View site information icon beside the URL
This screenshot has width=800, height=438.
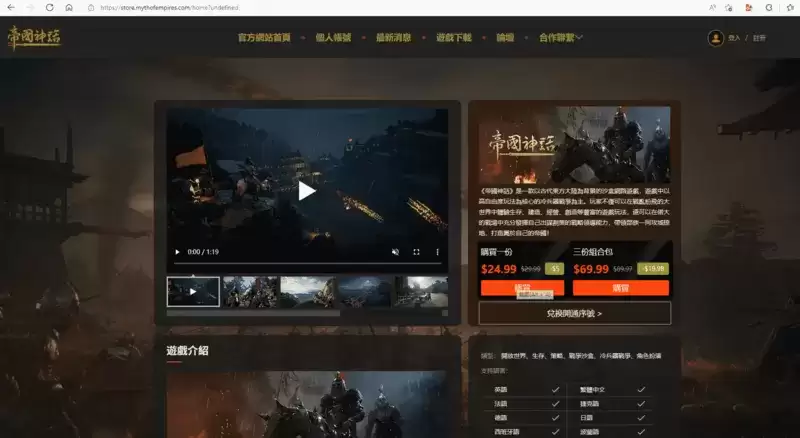[x=91, y=8]
